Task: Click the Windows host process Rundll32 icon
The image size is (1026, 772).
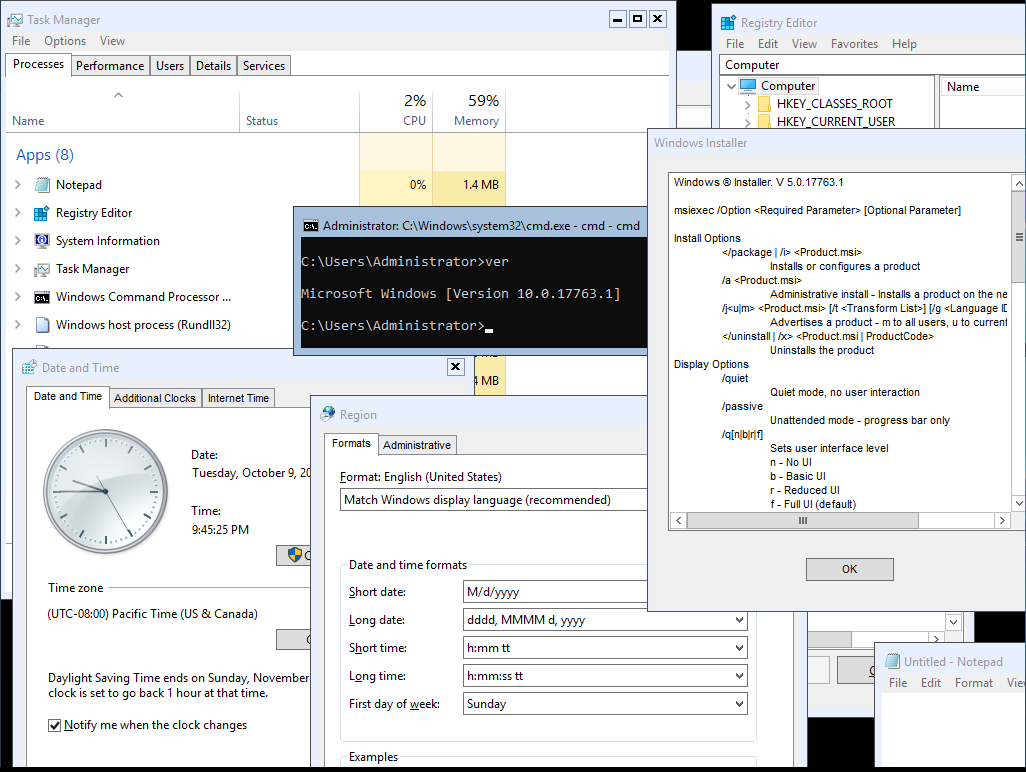Action: click(42, 325)
